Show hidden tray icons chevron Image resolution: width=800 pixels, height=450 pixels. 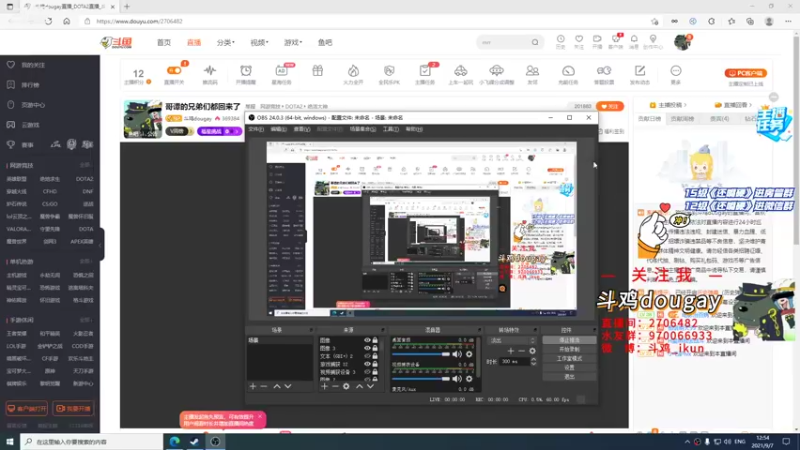(x=687, y=442)
